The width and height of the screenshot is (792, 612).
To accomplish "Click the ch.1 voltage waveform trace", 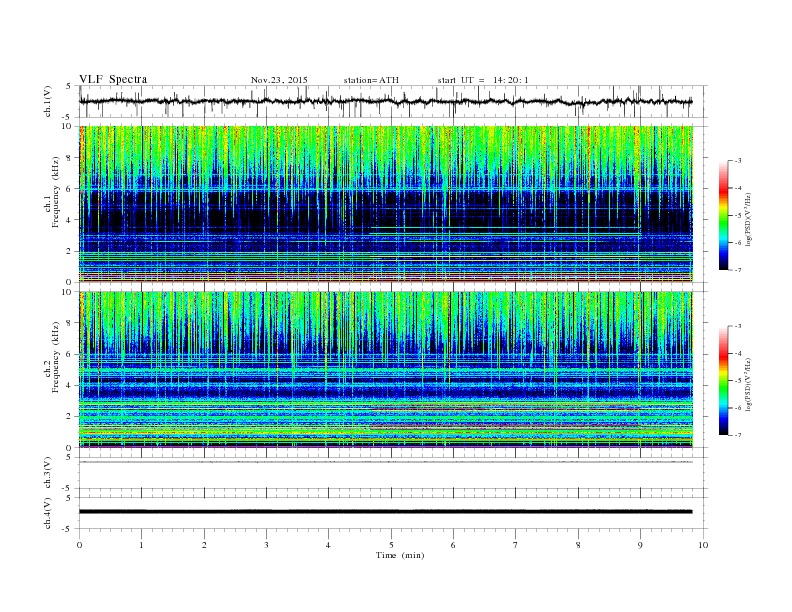I will tap(385, 101).
